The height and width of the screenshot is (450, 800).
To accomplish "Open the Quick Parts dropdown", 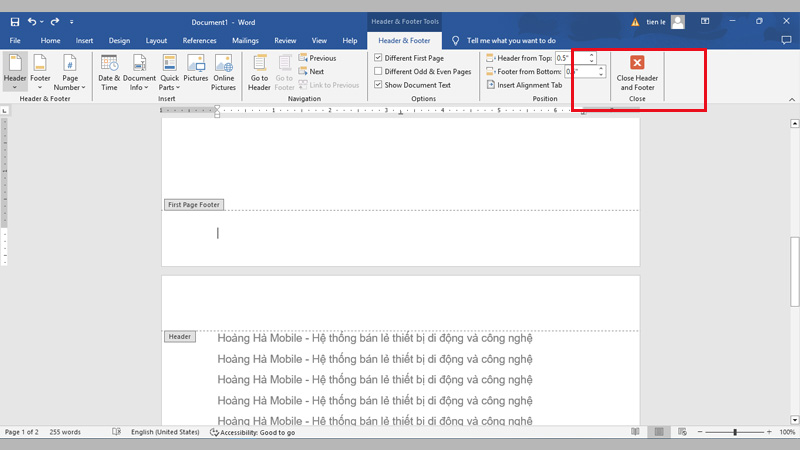I will [169, 70].
